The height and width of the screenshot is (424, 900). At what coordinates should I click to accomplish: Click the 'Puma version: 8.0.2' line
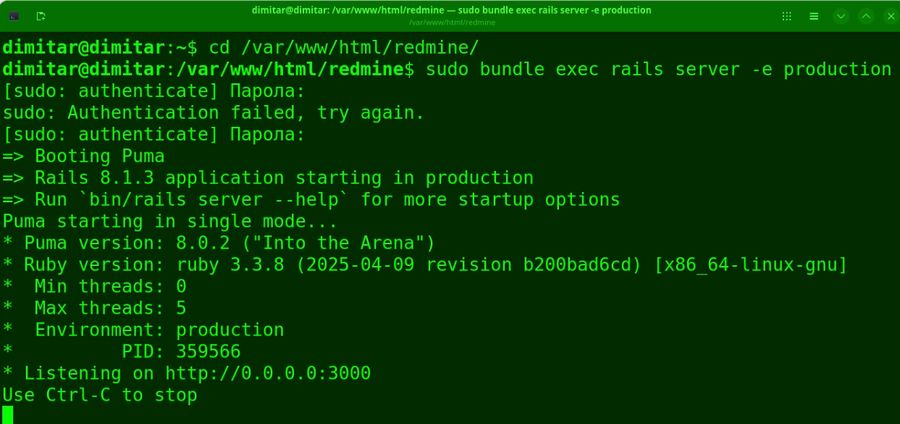(219, 243)
